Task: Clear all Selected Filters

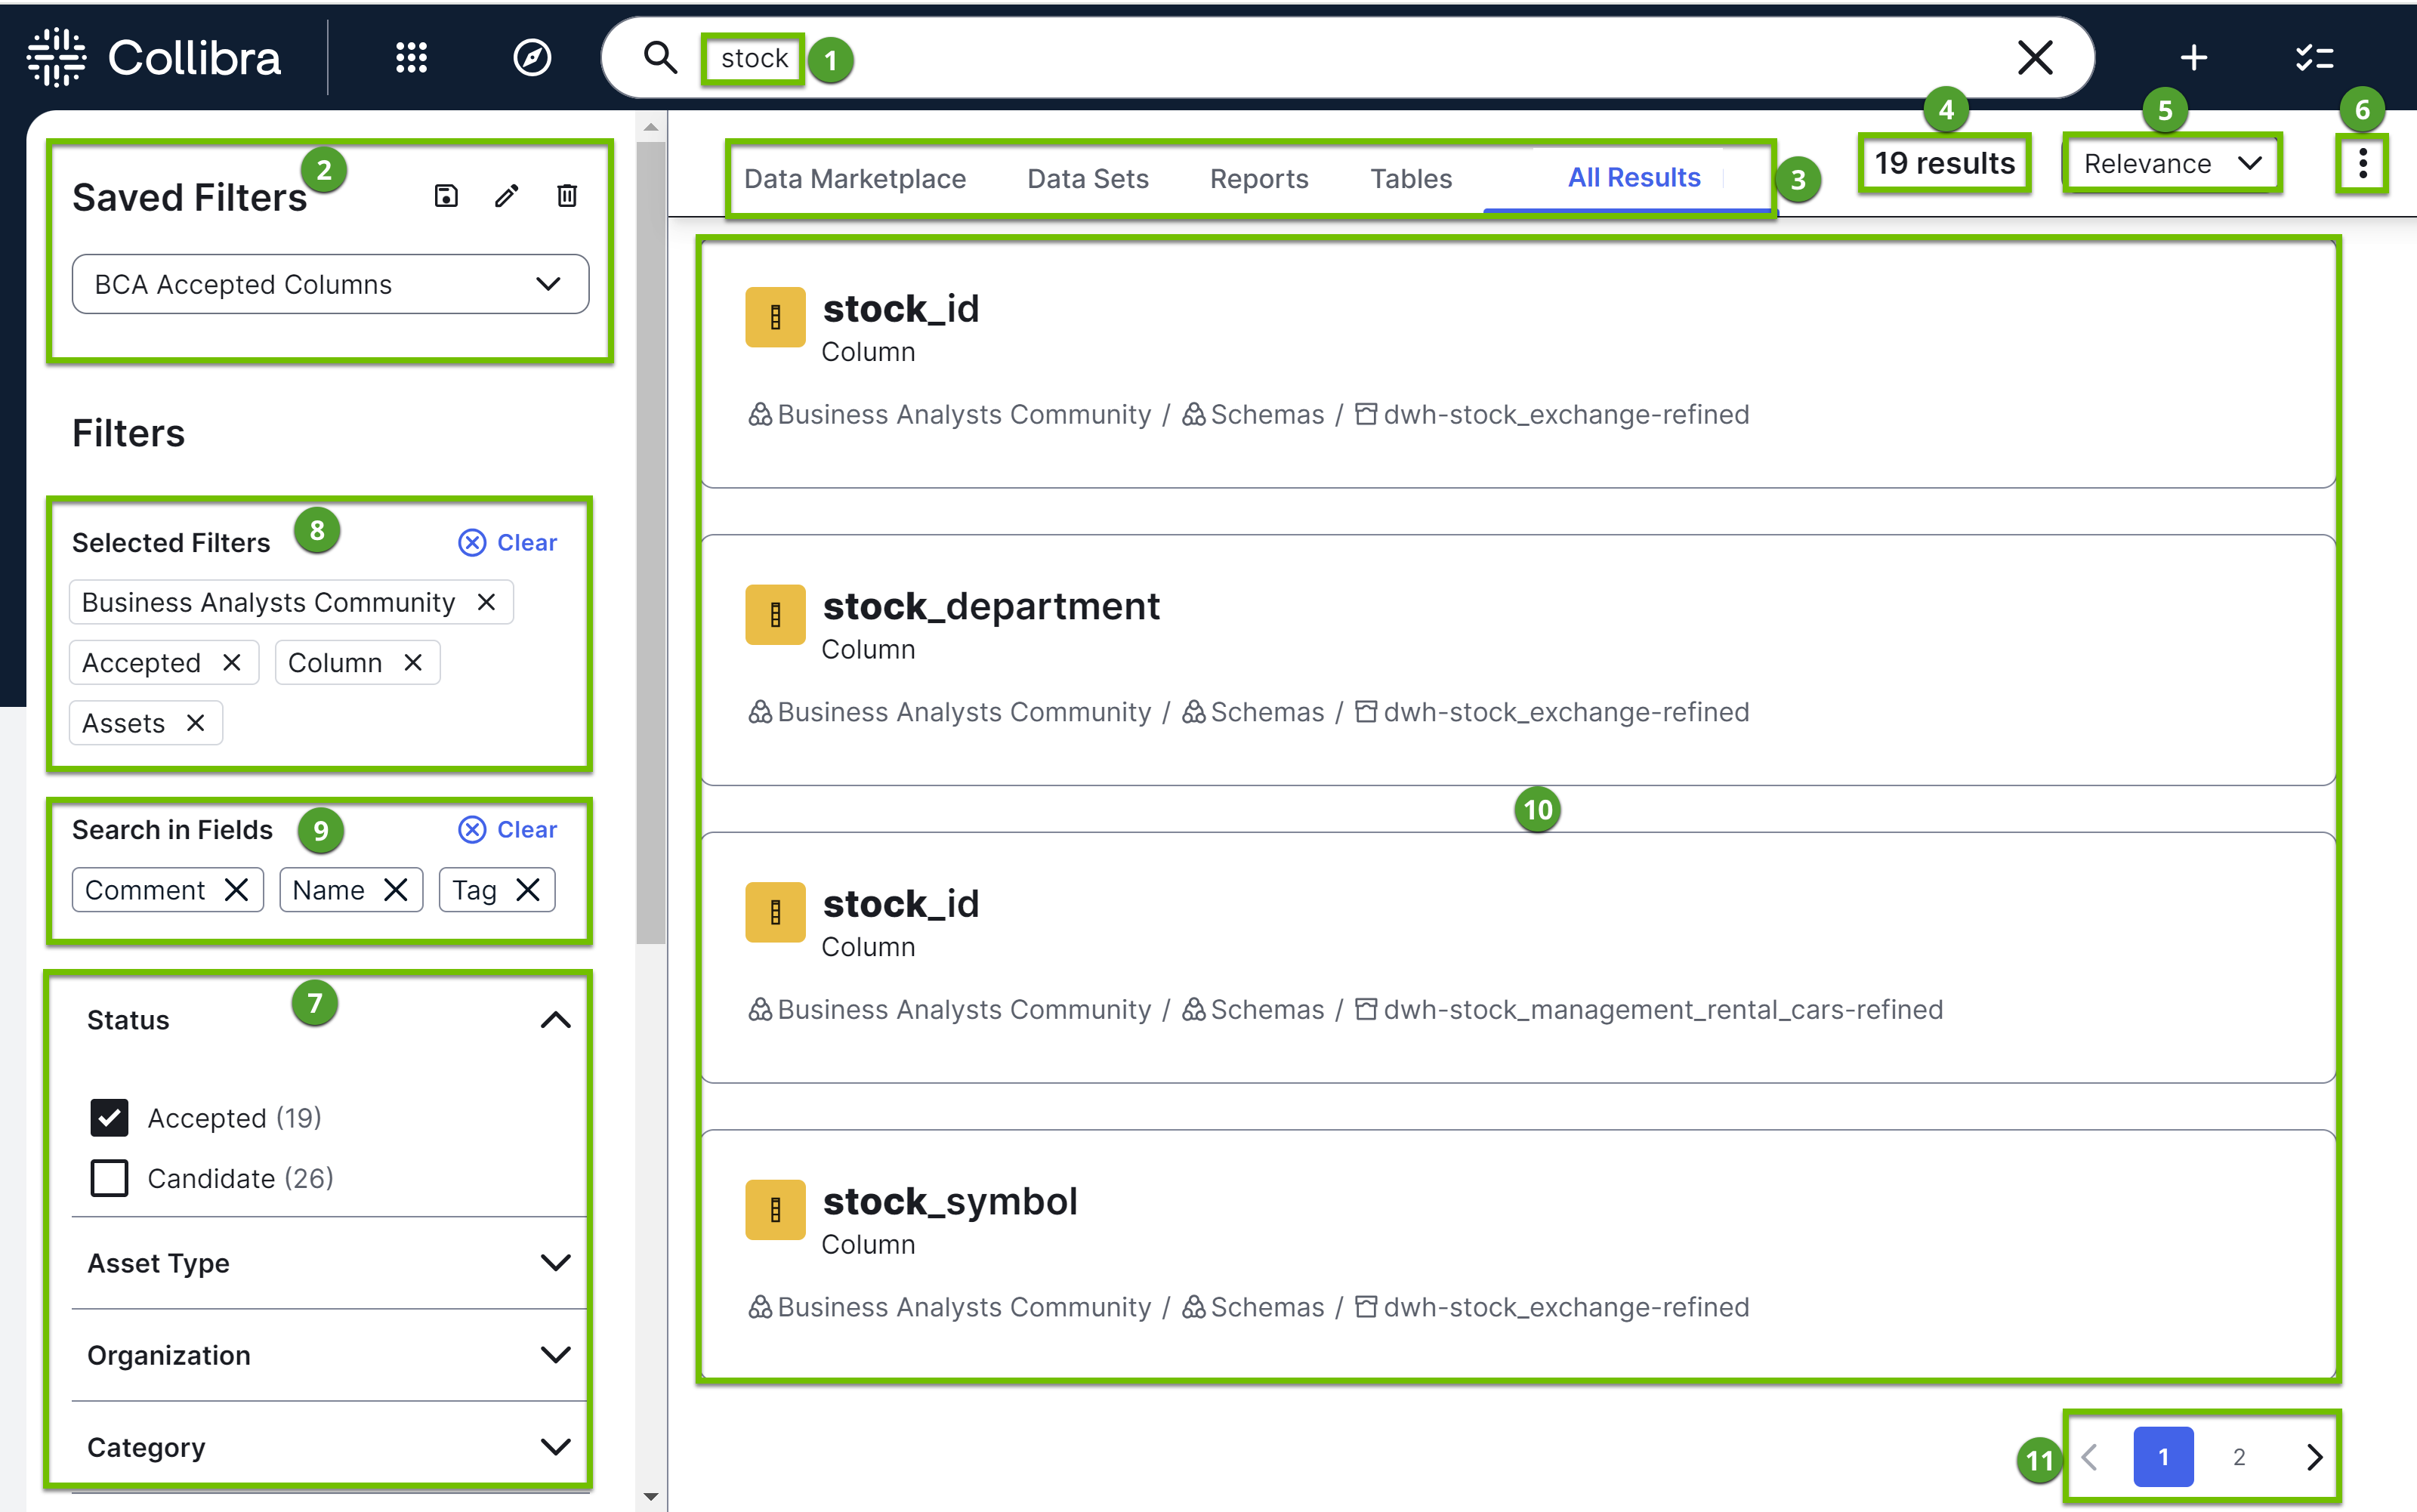Action: click(508, 543)
